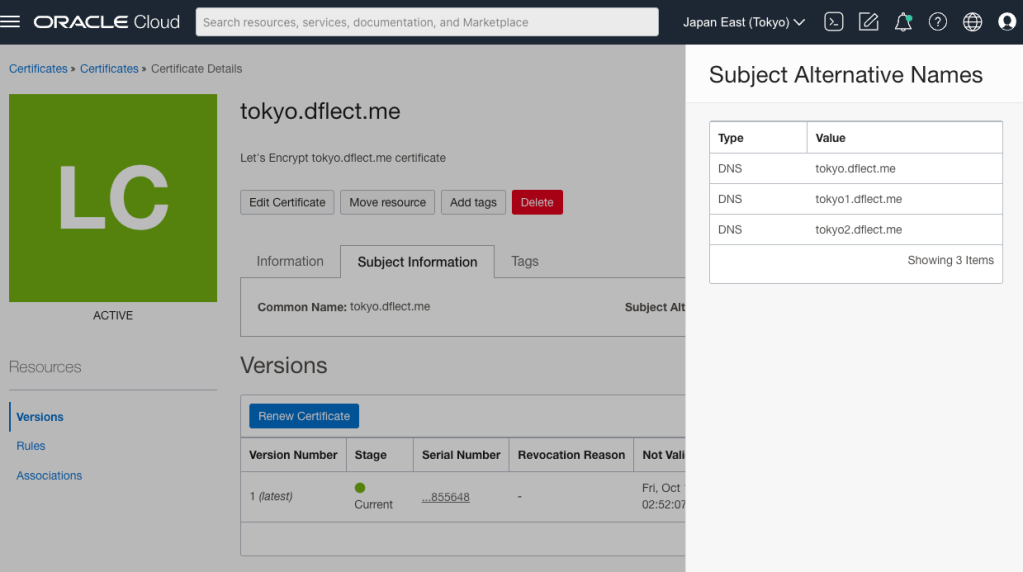Launch Cloud Shell from the header
Screen dimensions: 1023x572
coord(834,22)
